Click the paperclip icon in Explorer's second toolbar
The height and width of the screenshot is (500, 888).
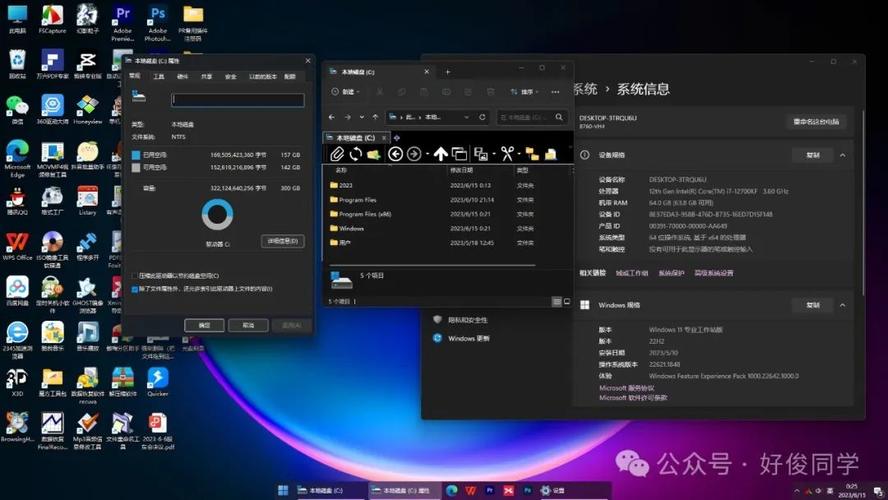pyautogui.click(x=337, y=153)
